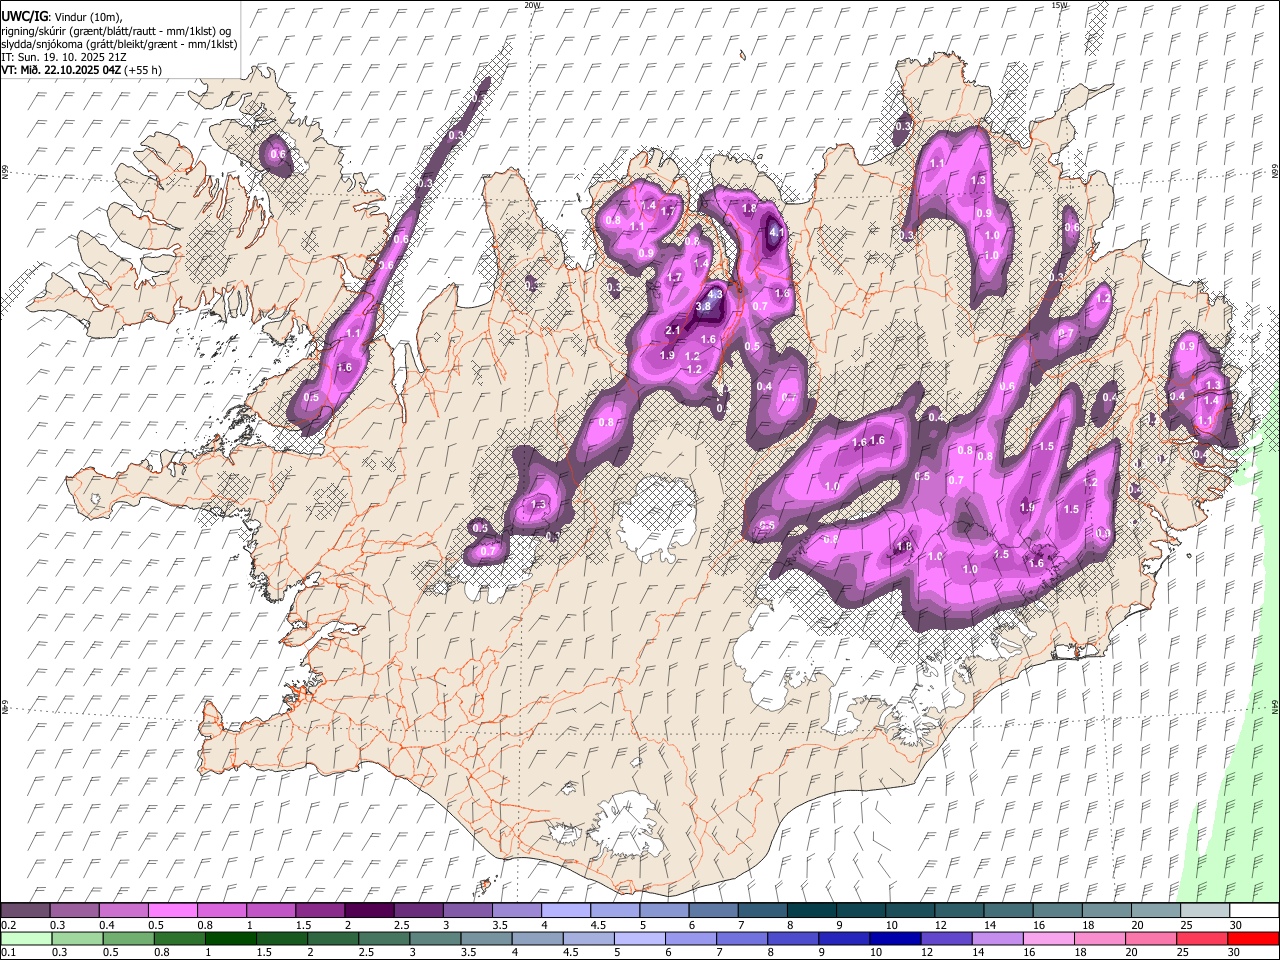Screen dimensions: 1280x960
Task: Select the light lavender 4–4.5 snow legend swatch
Action: (x=564, y=910)
